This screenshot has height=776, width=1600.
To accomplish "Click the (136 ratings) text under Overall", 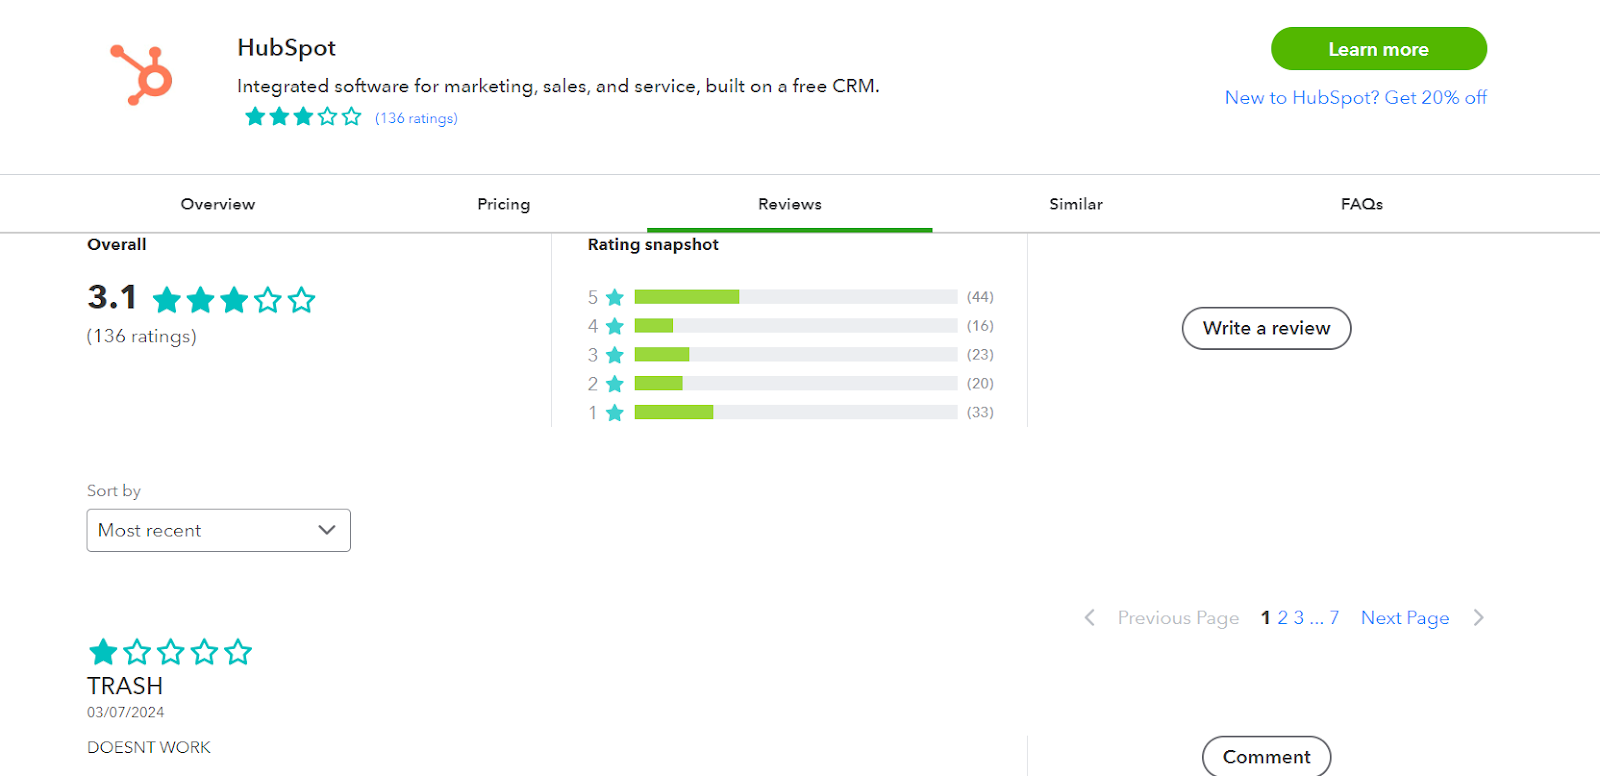I will 142,336.
